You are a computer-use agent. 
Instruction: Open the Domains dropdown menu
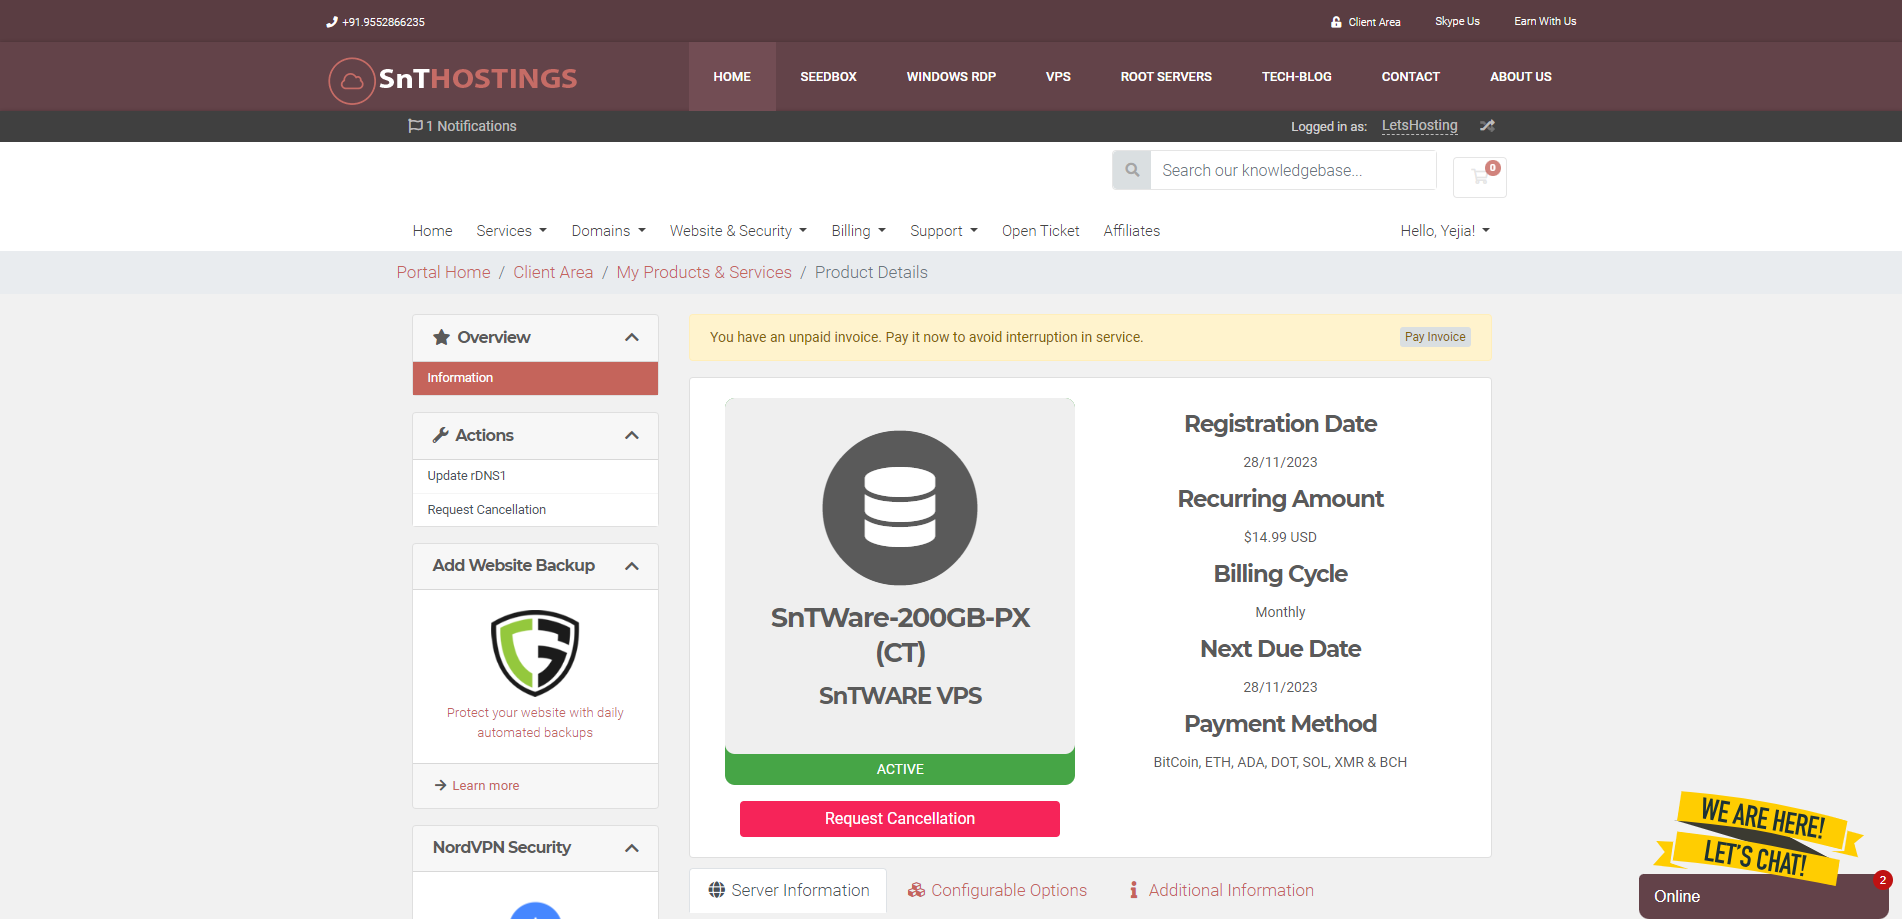click(x=608, y=231)
